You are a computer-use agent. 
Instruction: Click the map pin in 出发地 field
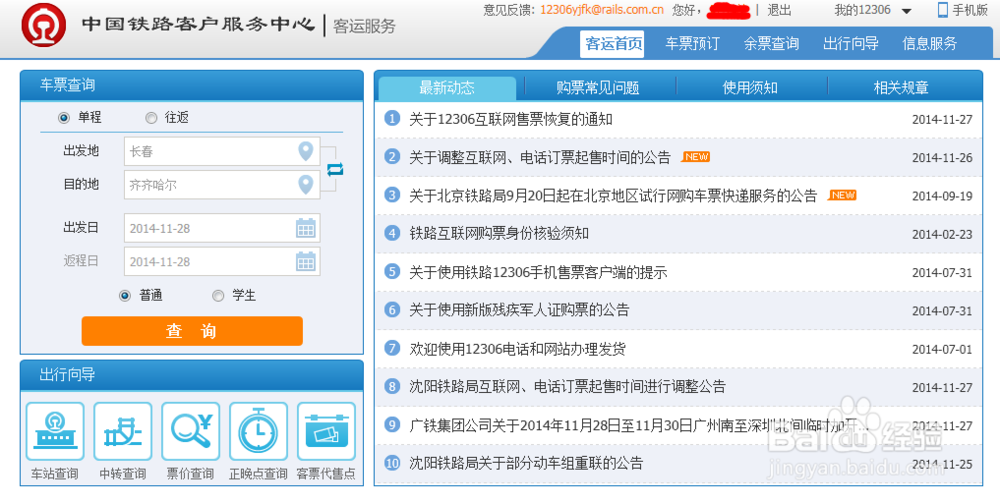[x=306, y=152]
